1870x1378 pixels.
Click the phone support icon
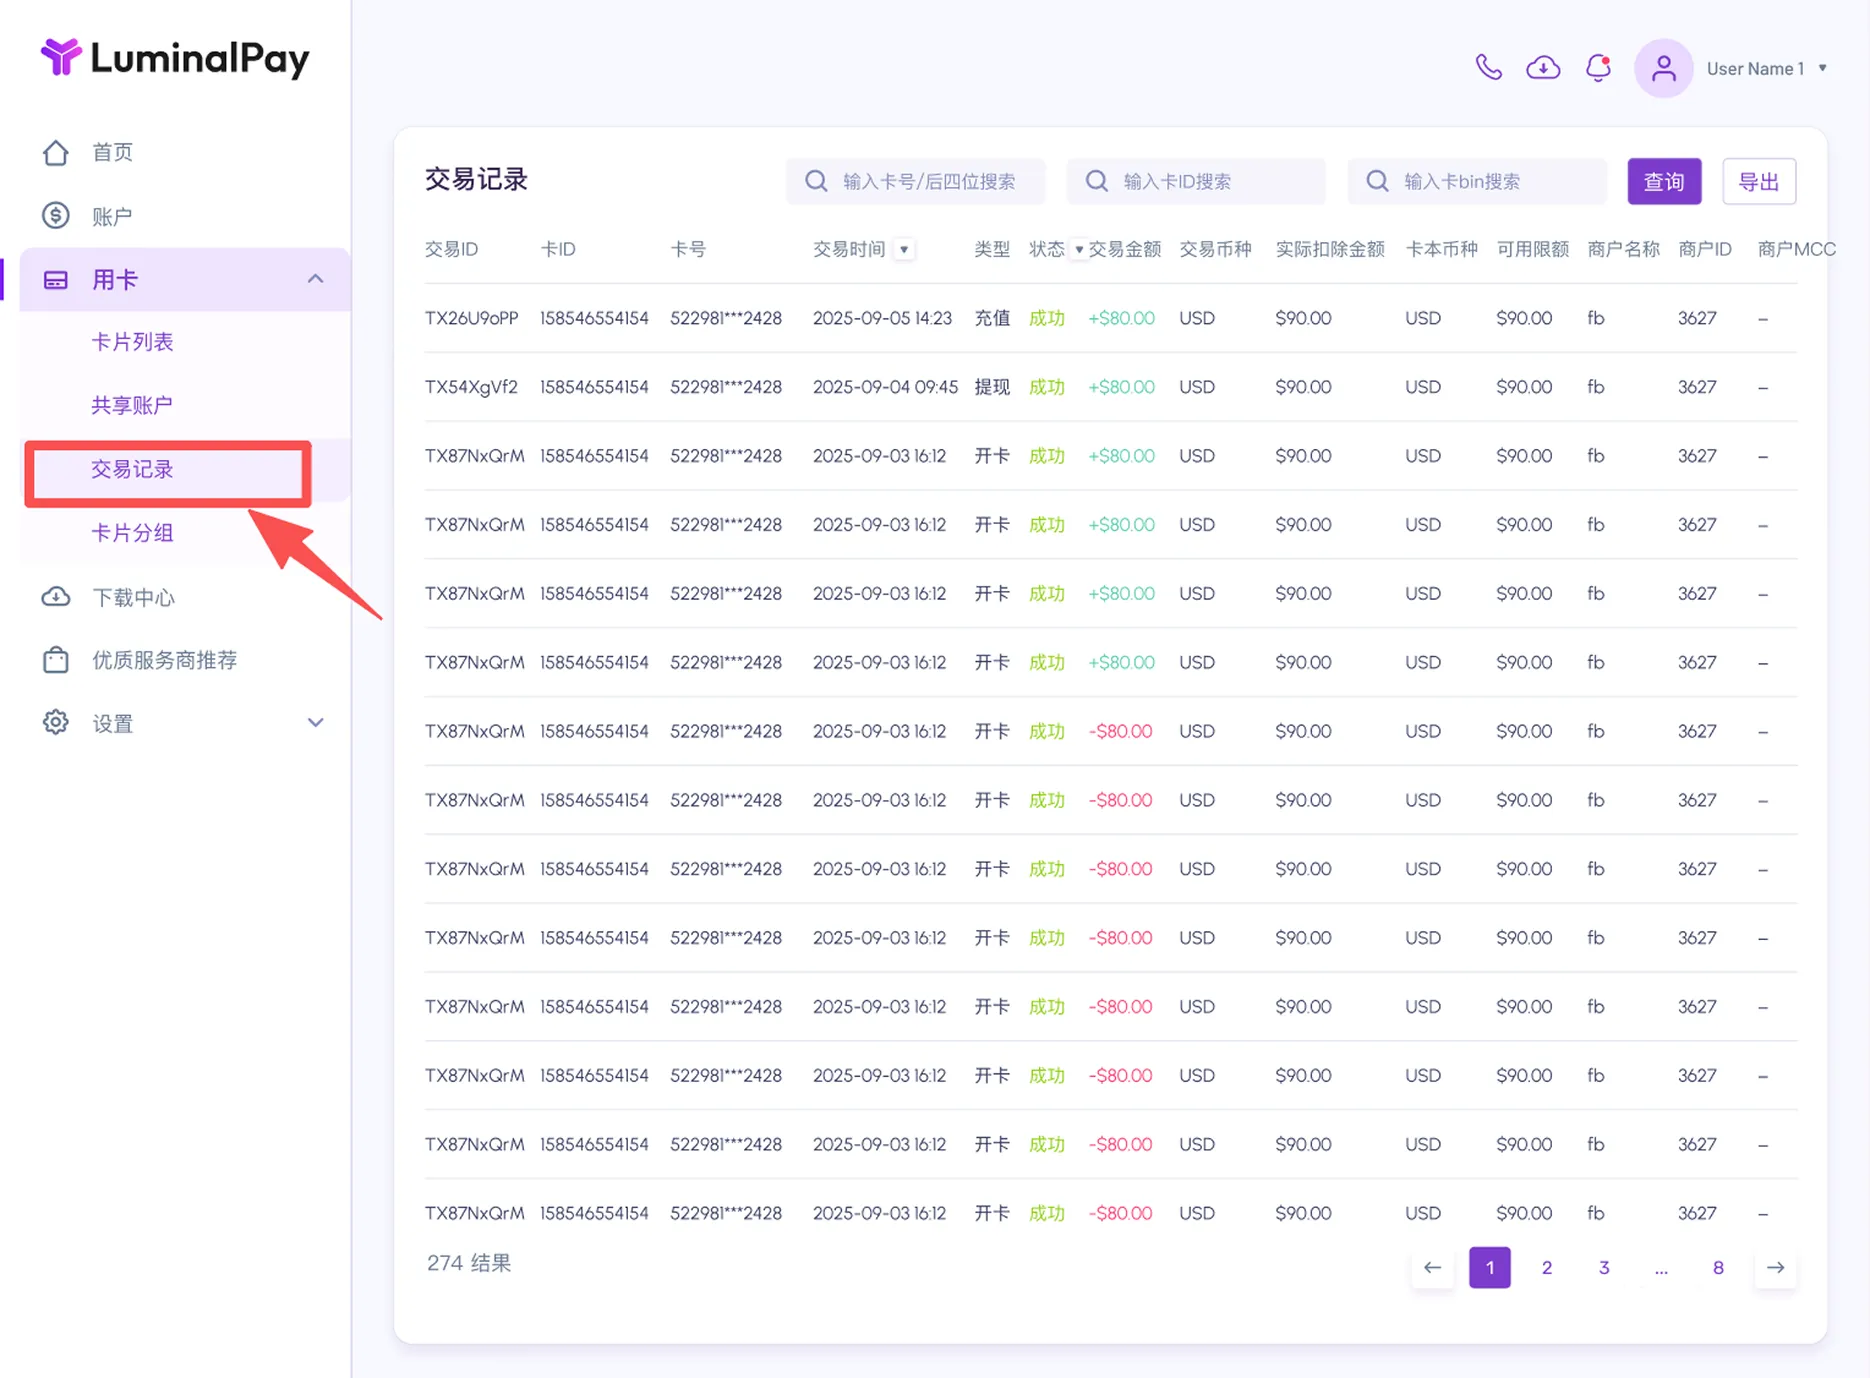pos(1488,68)
